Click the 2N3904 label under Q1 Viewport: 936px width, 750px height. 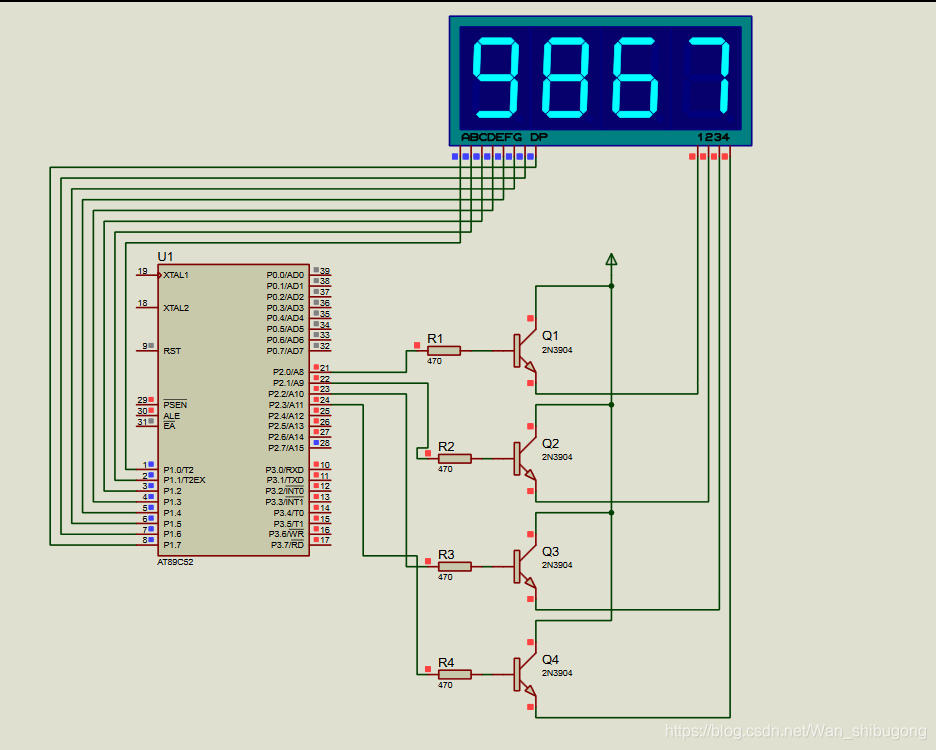[557, 350]
